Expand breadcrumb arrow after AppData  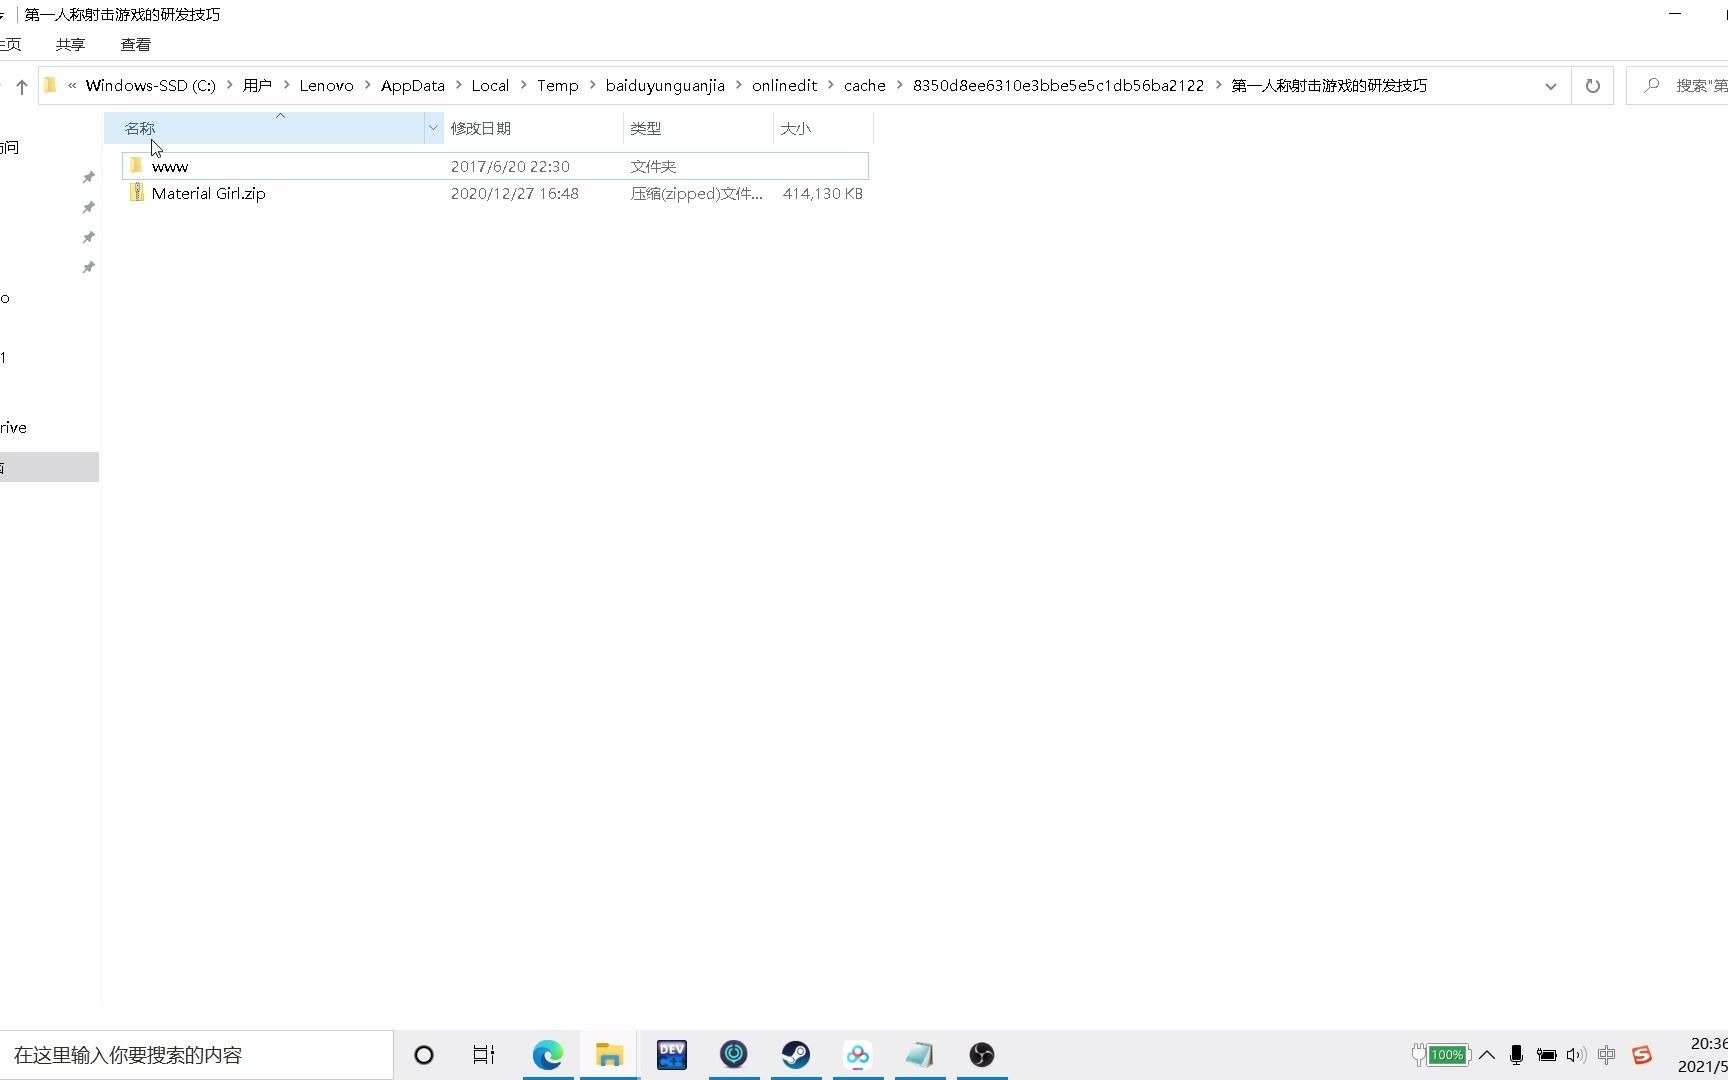click(x=459, y=86)
